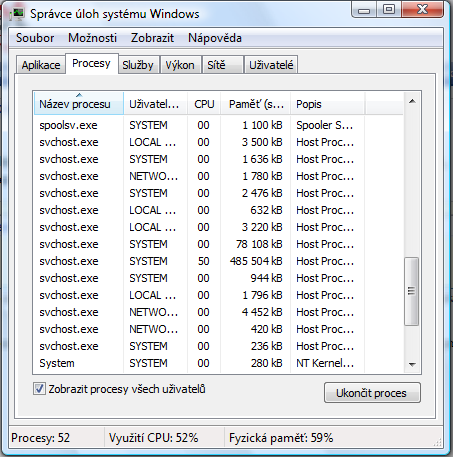
Task: Click the scrollbar up arrow
Action: [x=412, y=101]
